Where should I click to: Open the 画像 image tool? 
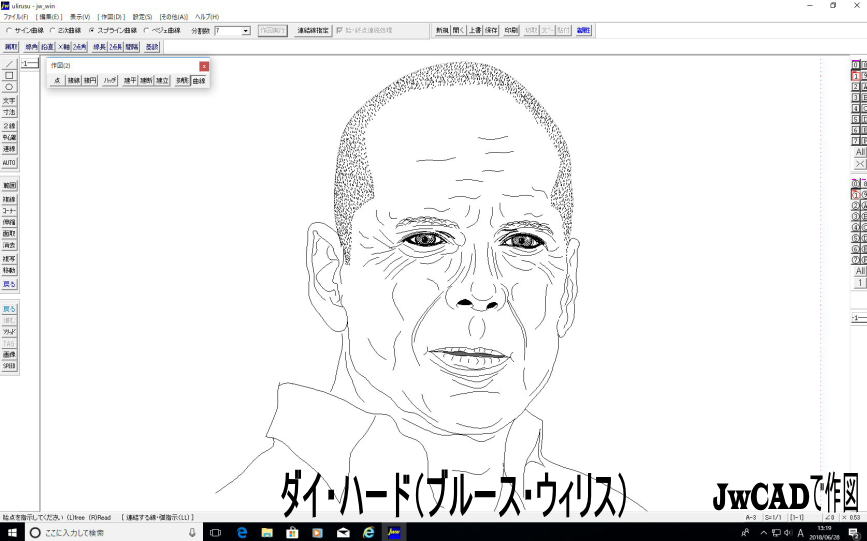click(x=9, y=355)
